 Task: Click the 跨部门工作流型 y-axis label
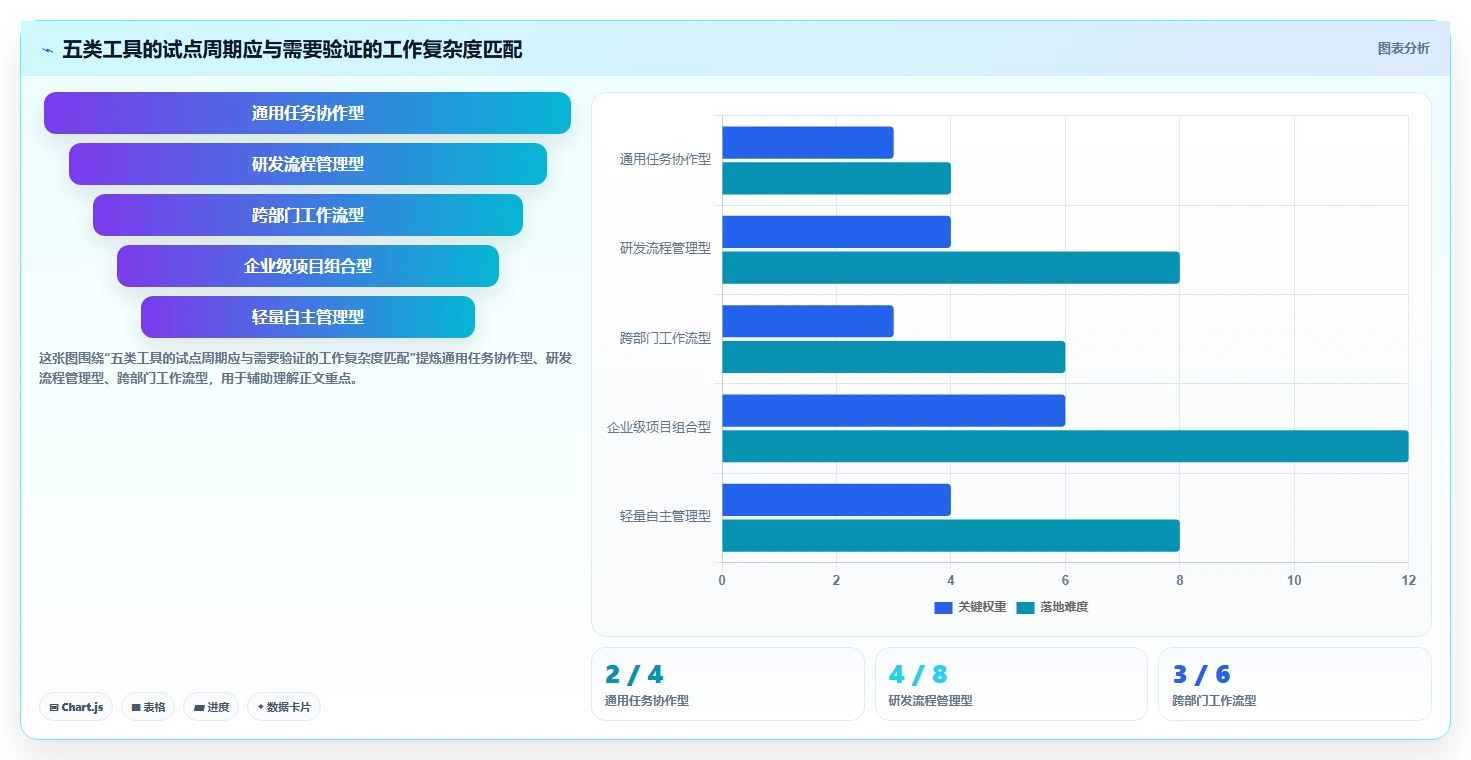click(x=665, y=338)
